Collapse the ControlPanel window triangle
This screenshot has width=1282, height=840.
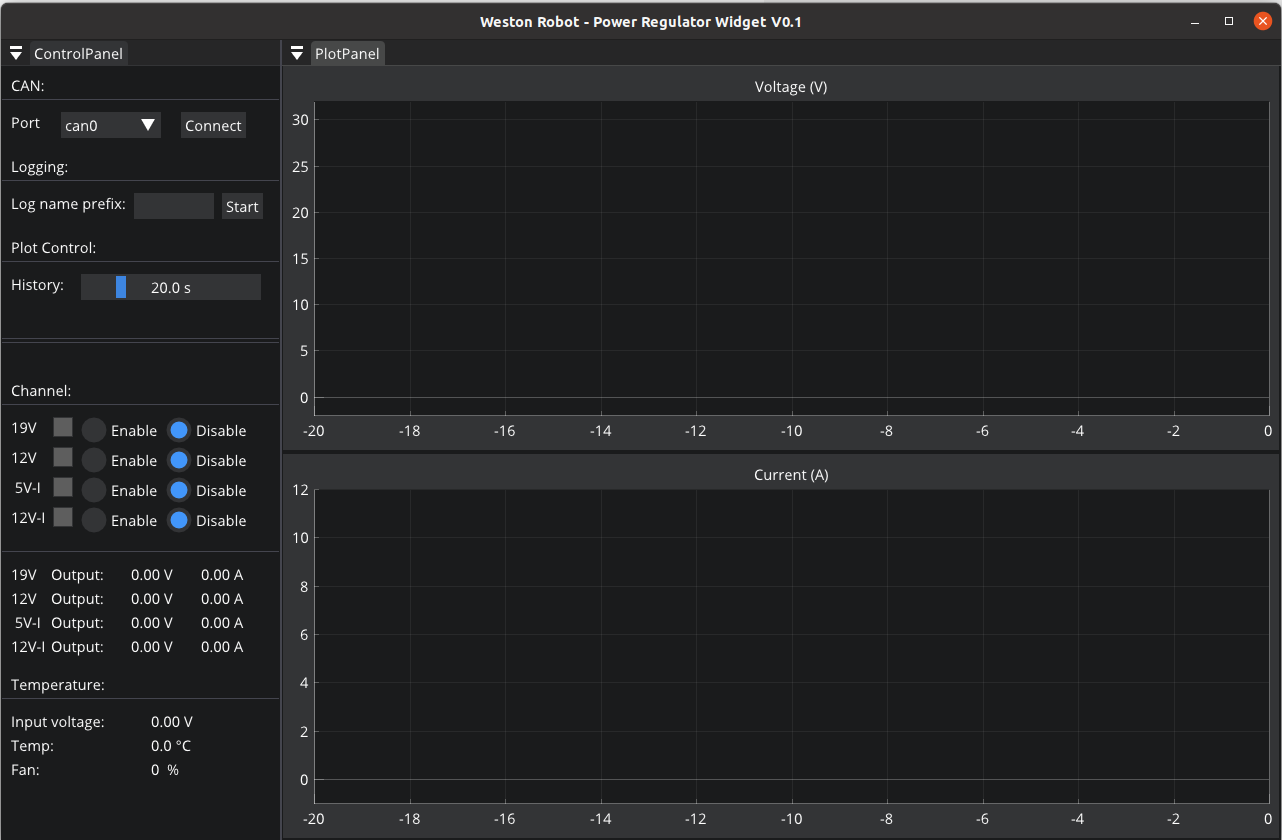pyautogui.click(x=17, y=53)
